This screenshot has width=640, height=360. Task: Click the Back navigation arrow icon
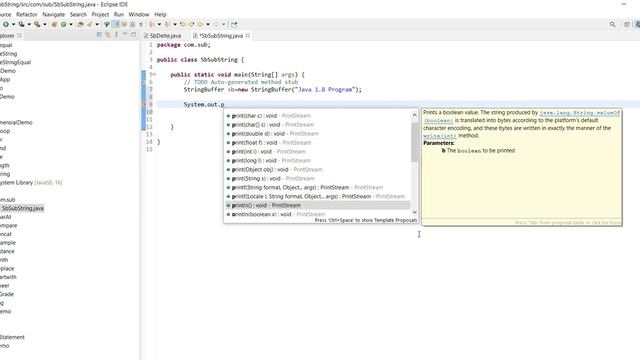[200, 24]
